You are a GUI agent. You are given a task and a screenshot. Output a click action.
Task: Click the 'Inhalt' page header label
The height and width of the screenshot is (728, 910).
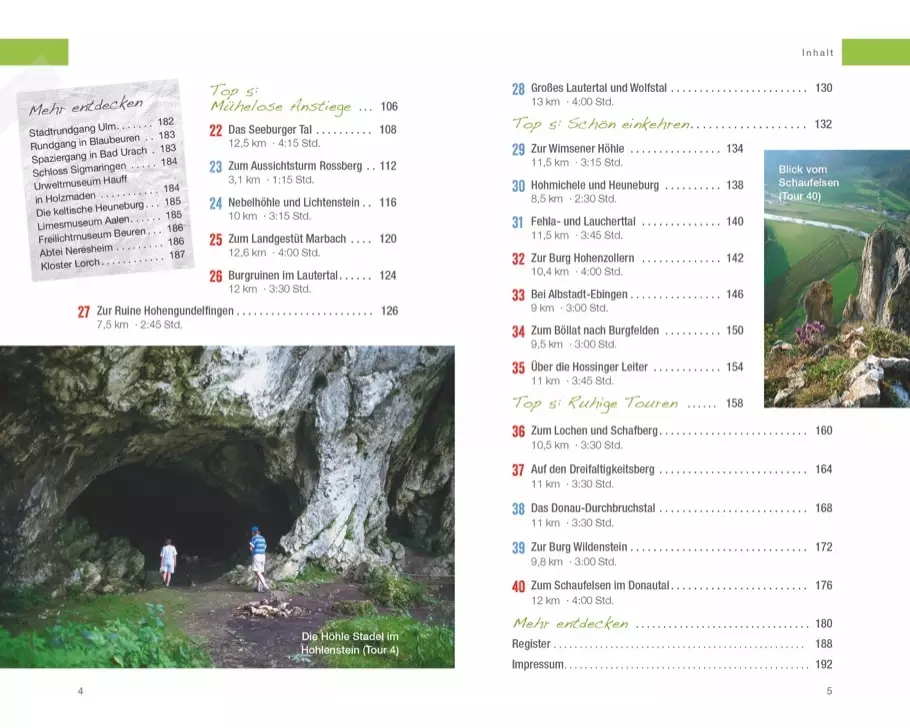tap(818, 52)
